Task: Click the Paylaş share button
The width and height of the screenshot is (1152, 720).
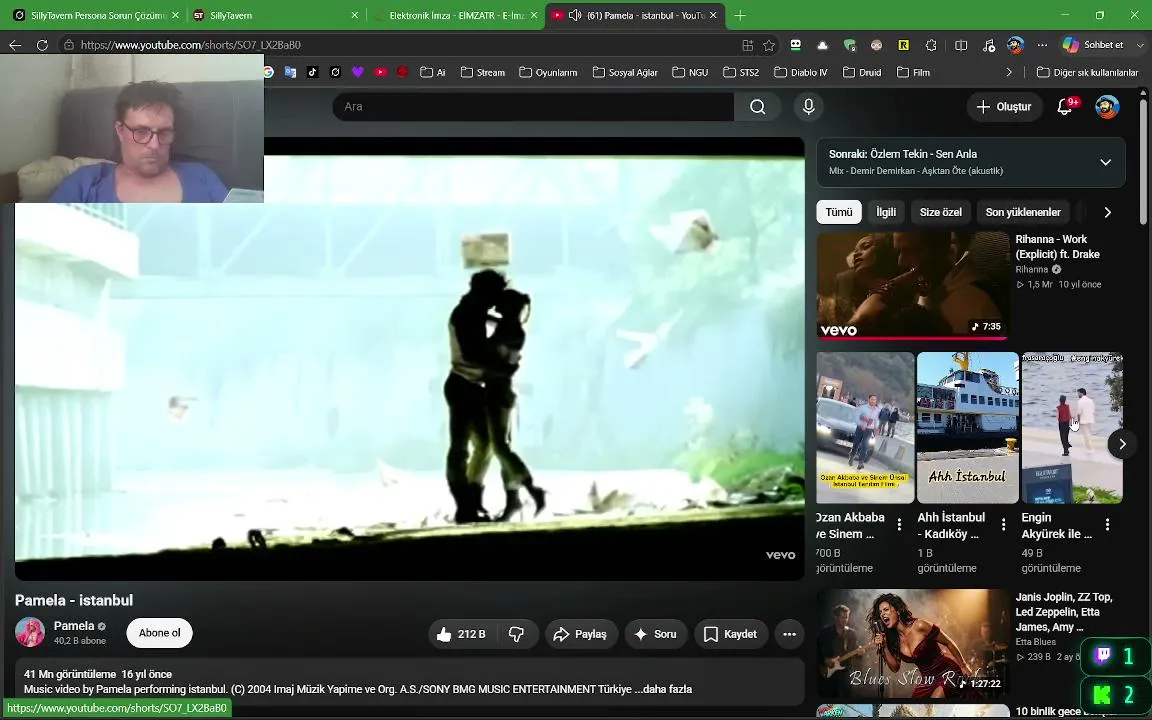Action: 580,634
